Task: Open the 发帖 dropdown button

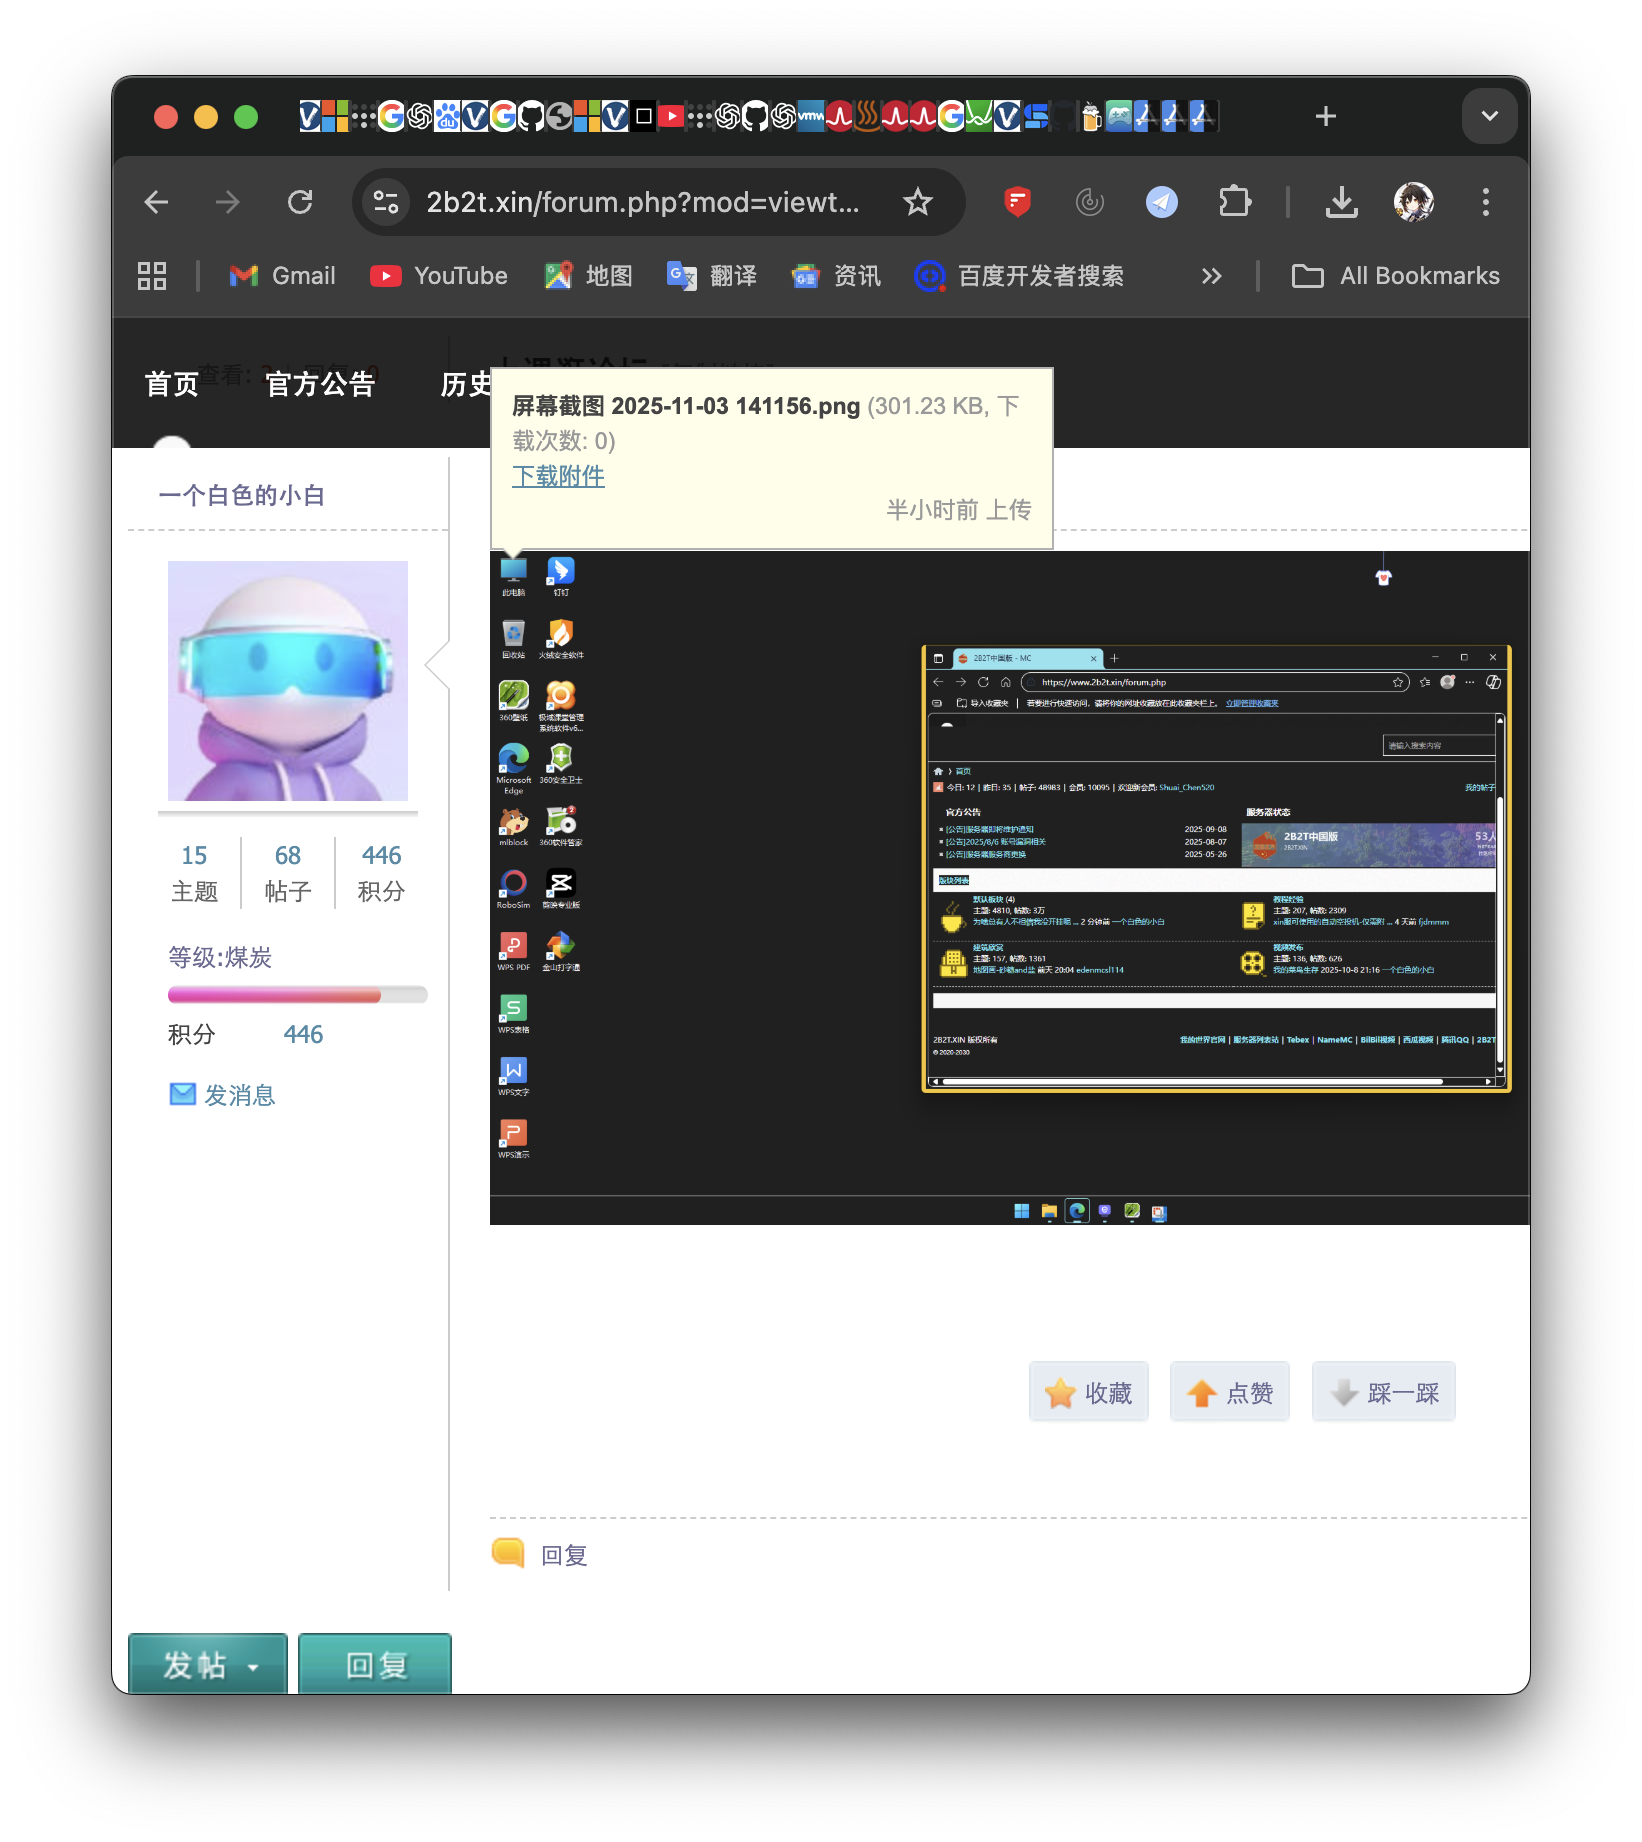Action: pos(208,1664)
